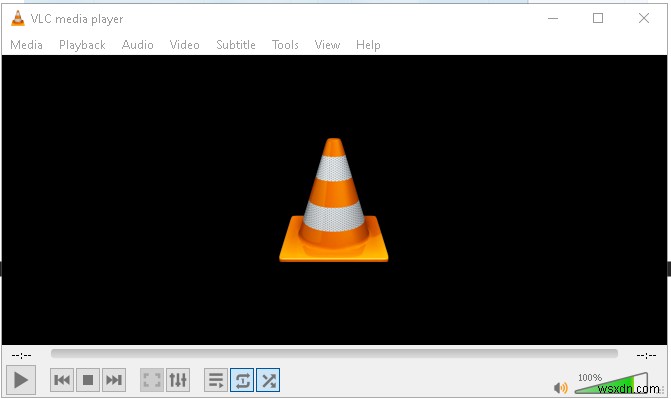Open the Video menu
The image size is (671, 399).
coord(184,45)
